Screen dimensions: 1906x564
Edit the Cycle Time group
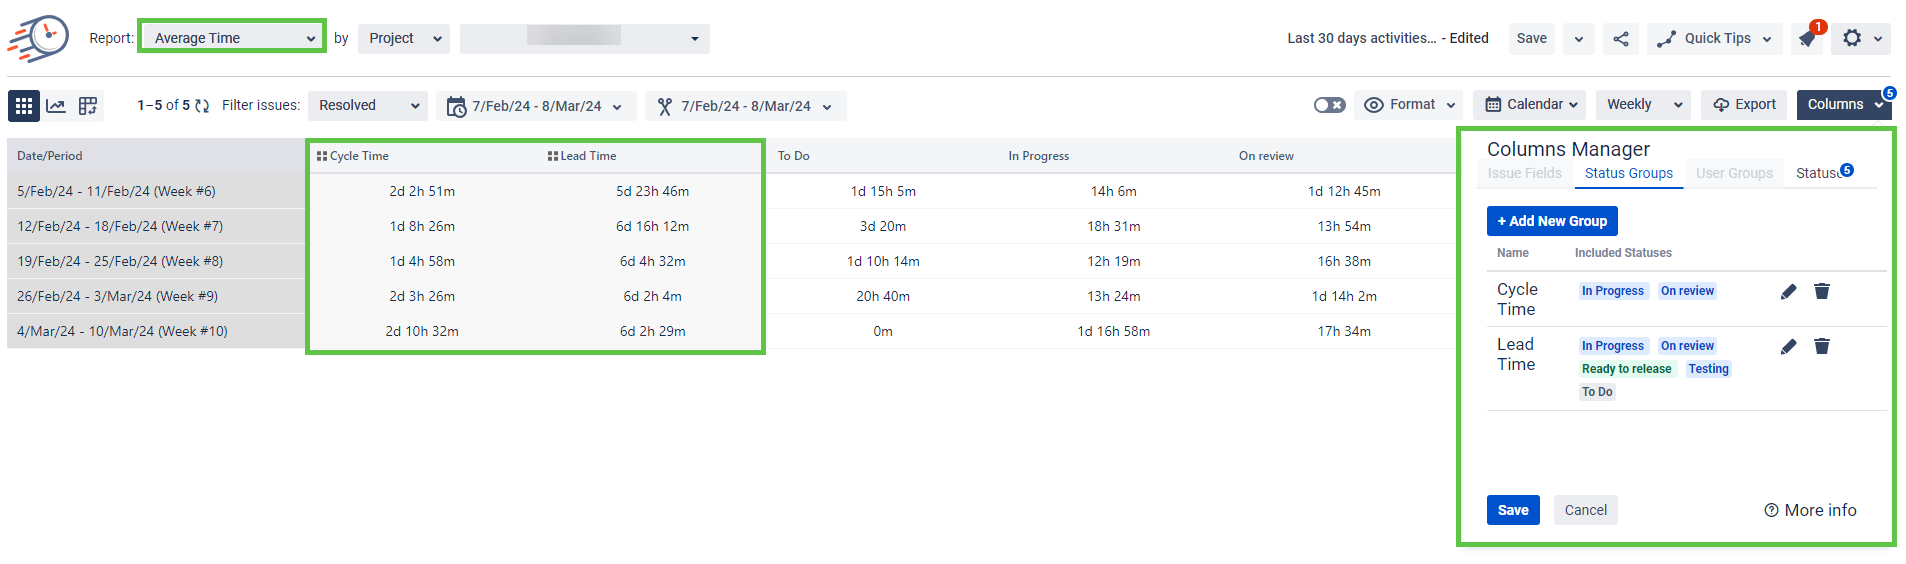(x=1789, y=291)
